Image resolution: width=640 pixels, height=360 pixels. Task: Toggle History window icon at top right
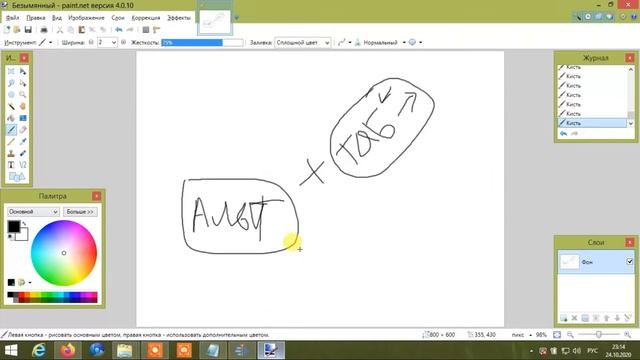(588, 17)
